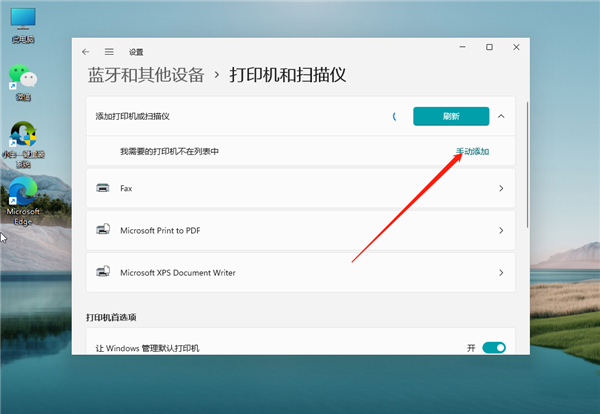Open the Microsoft XPS Document Writer chevron
This screenshot has width=600, height=414.
[x=501, y=272]
